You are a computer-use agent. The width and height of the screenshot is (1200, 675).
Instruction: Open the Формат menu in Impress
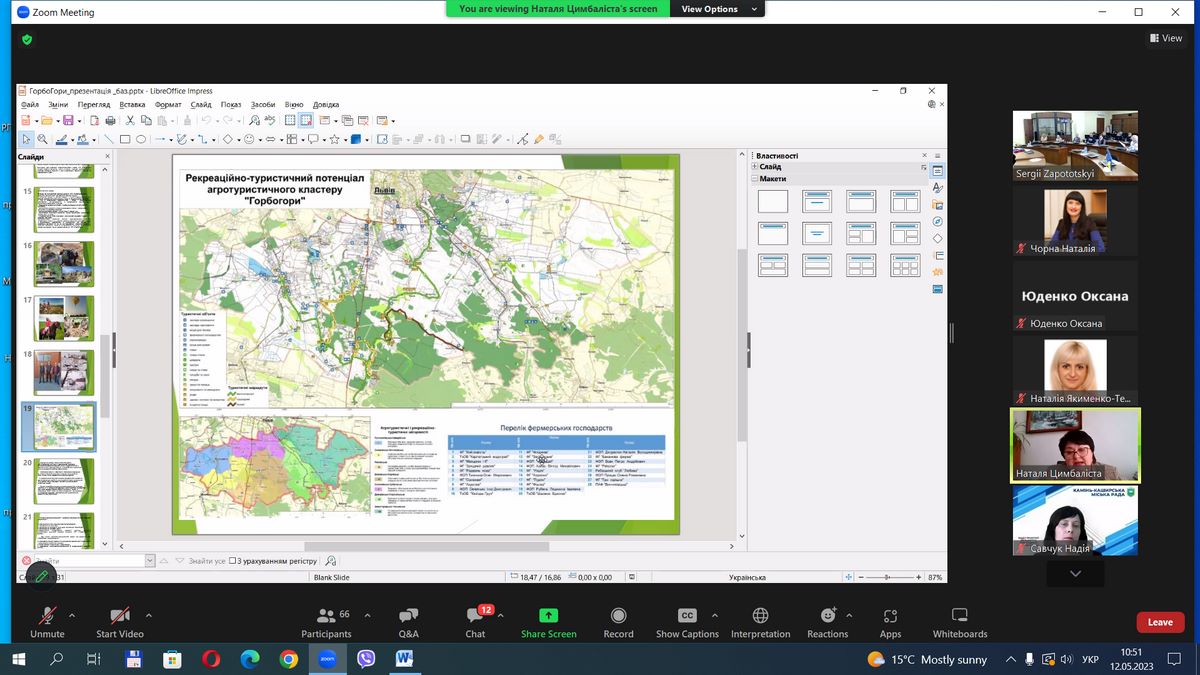[168, 104]
